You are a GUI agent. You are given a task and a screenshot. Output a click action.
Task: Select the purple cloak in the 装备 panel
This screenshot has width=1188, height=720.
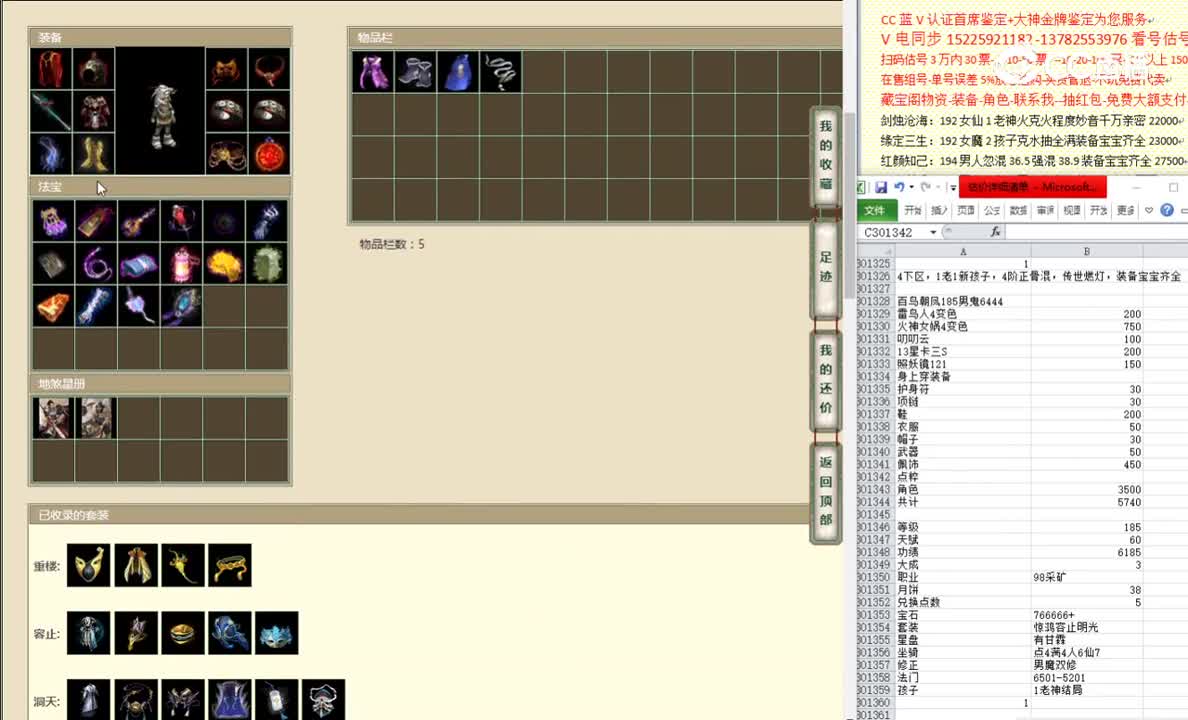[51, 67]
